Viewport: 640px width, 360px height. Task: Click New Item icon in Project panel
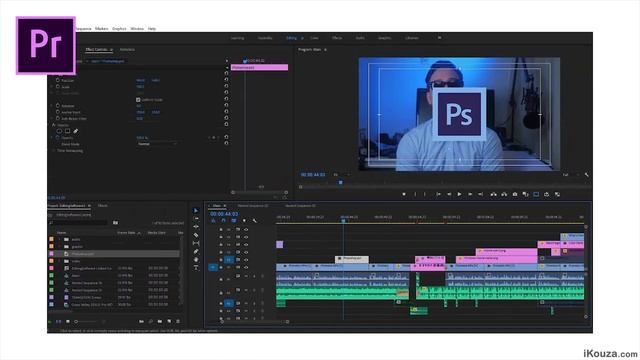pyautogui.click(x=169, y=322)
